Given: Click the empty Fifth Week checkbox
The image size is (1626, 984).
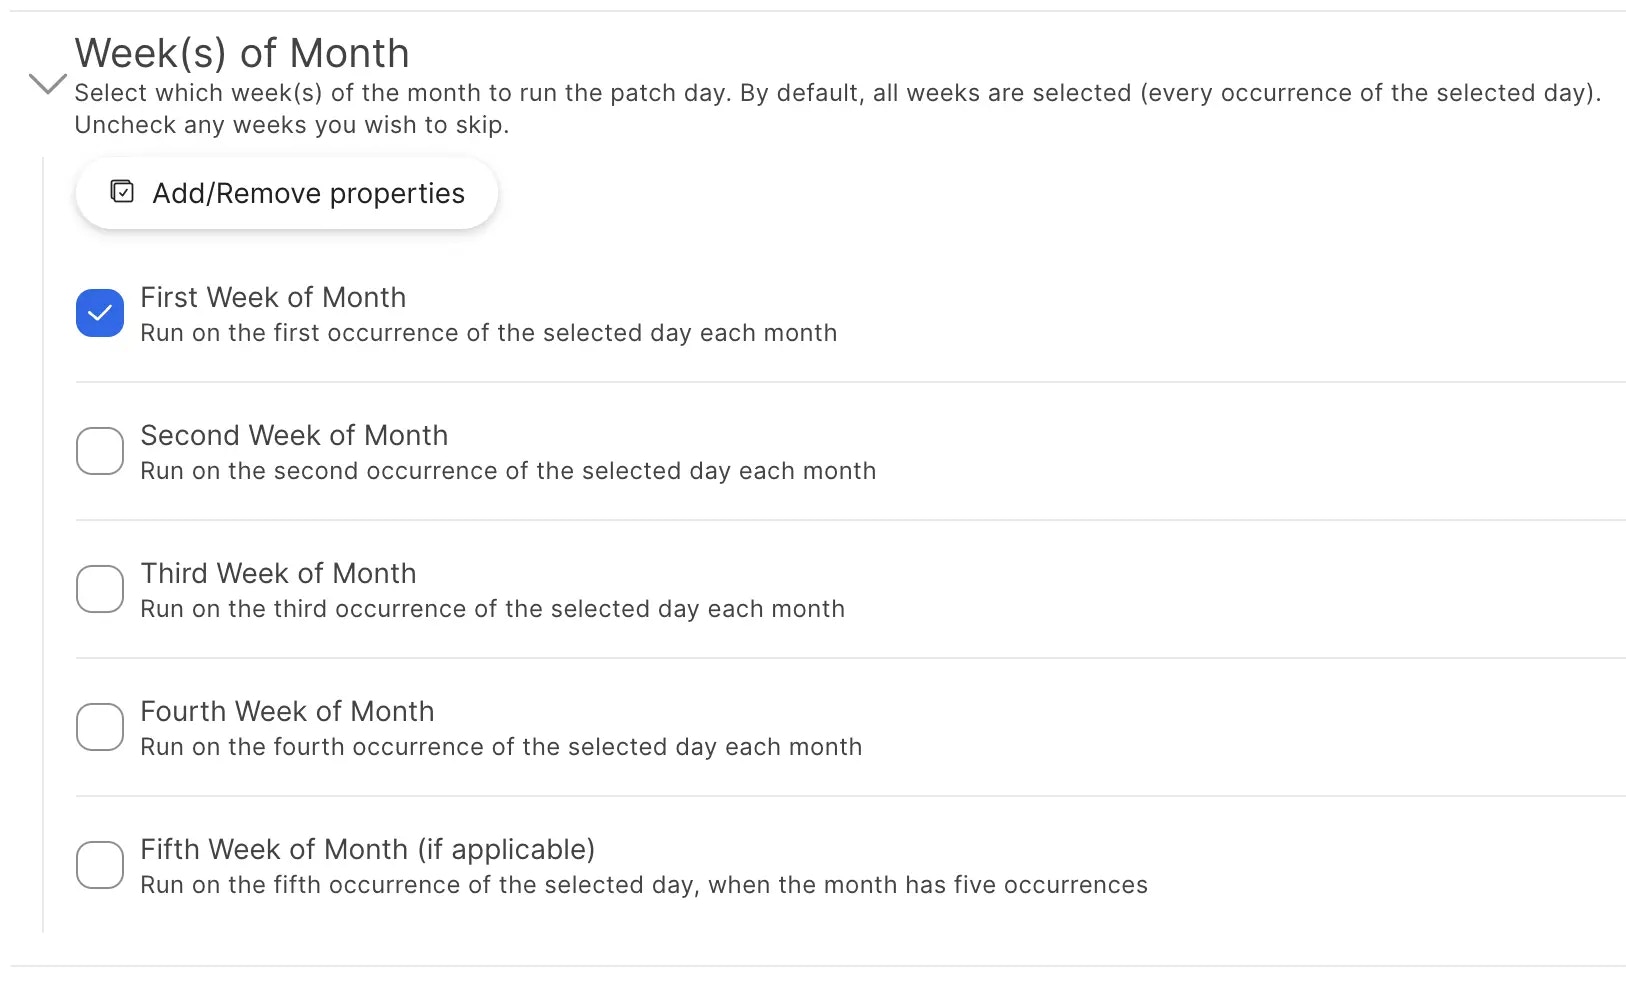Looking at the screenshot, I should pos(99,865).
